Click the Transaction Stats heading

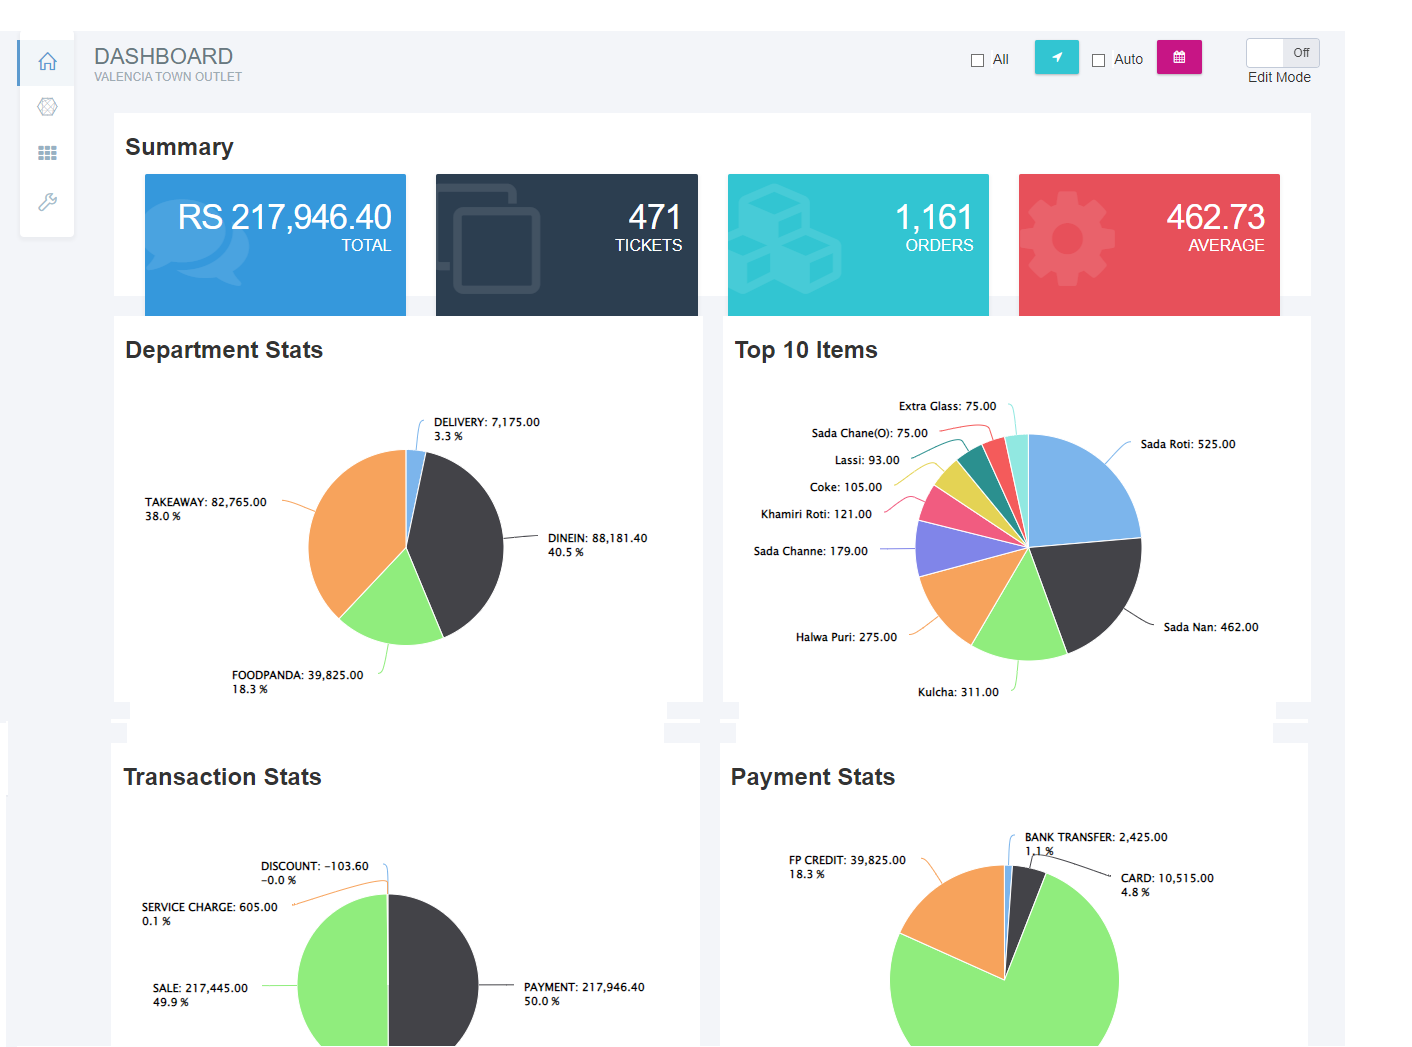tap(222, 777)
